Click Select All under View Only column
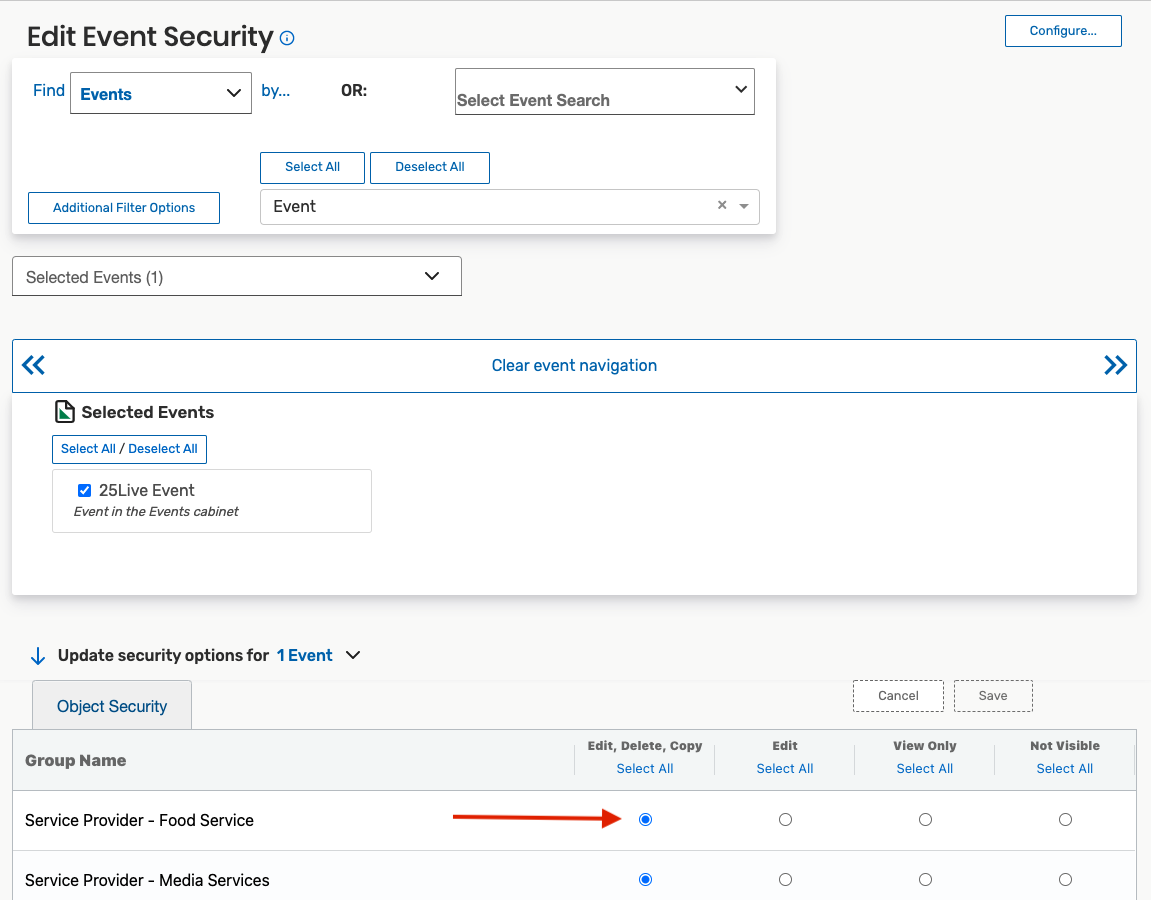Viewport: 1151px width, 900px height. [x=924, y=769]
